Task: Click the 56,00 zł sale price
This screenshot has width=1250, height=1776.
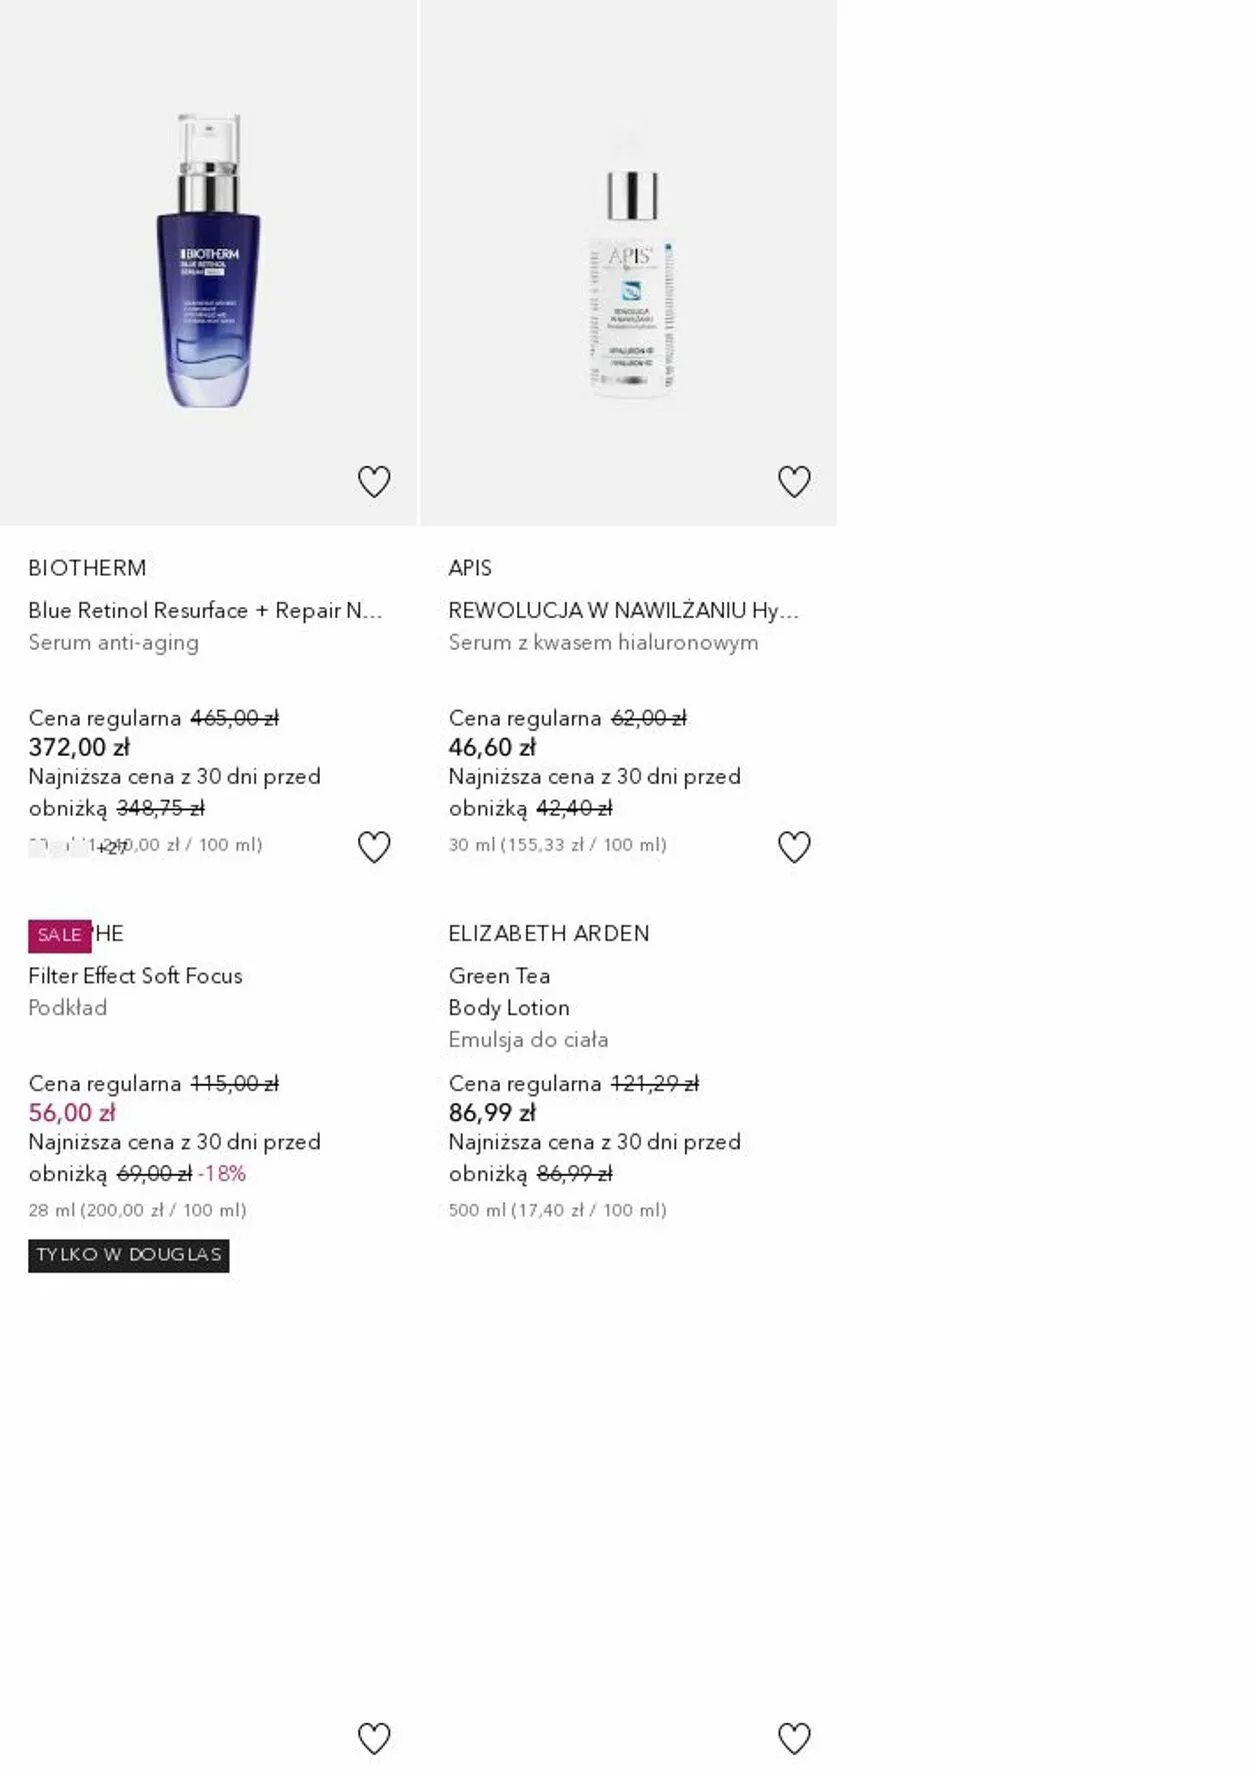Action: 72,1112
